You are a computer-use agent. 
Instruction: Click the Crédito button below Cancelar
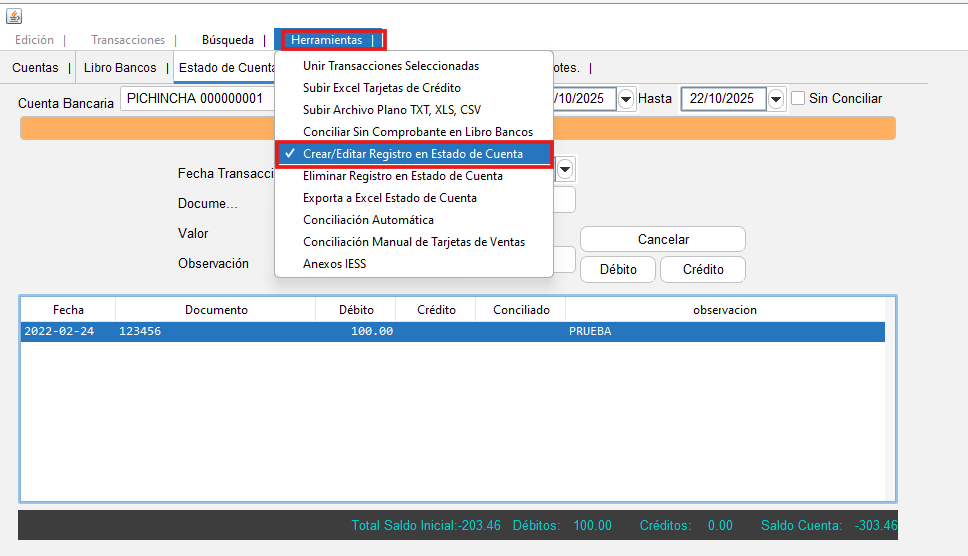[703, 270]
